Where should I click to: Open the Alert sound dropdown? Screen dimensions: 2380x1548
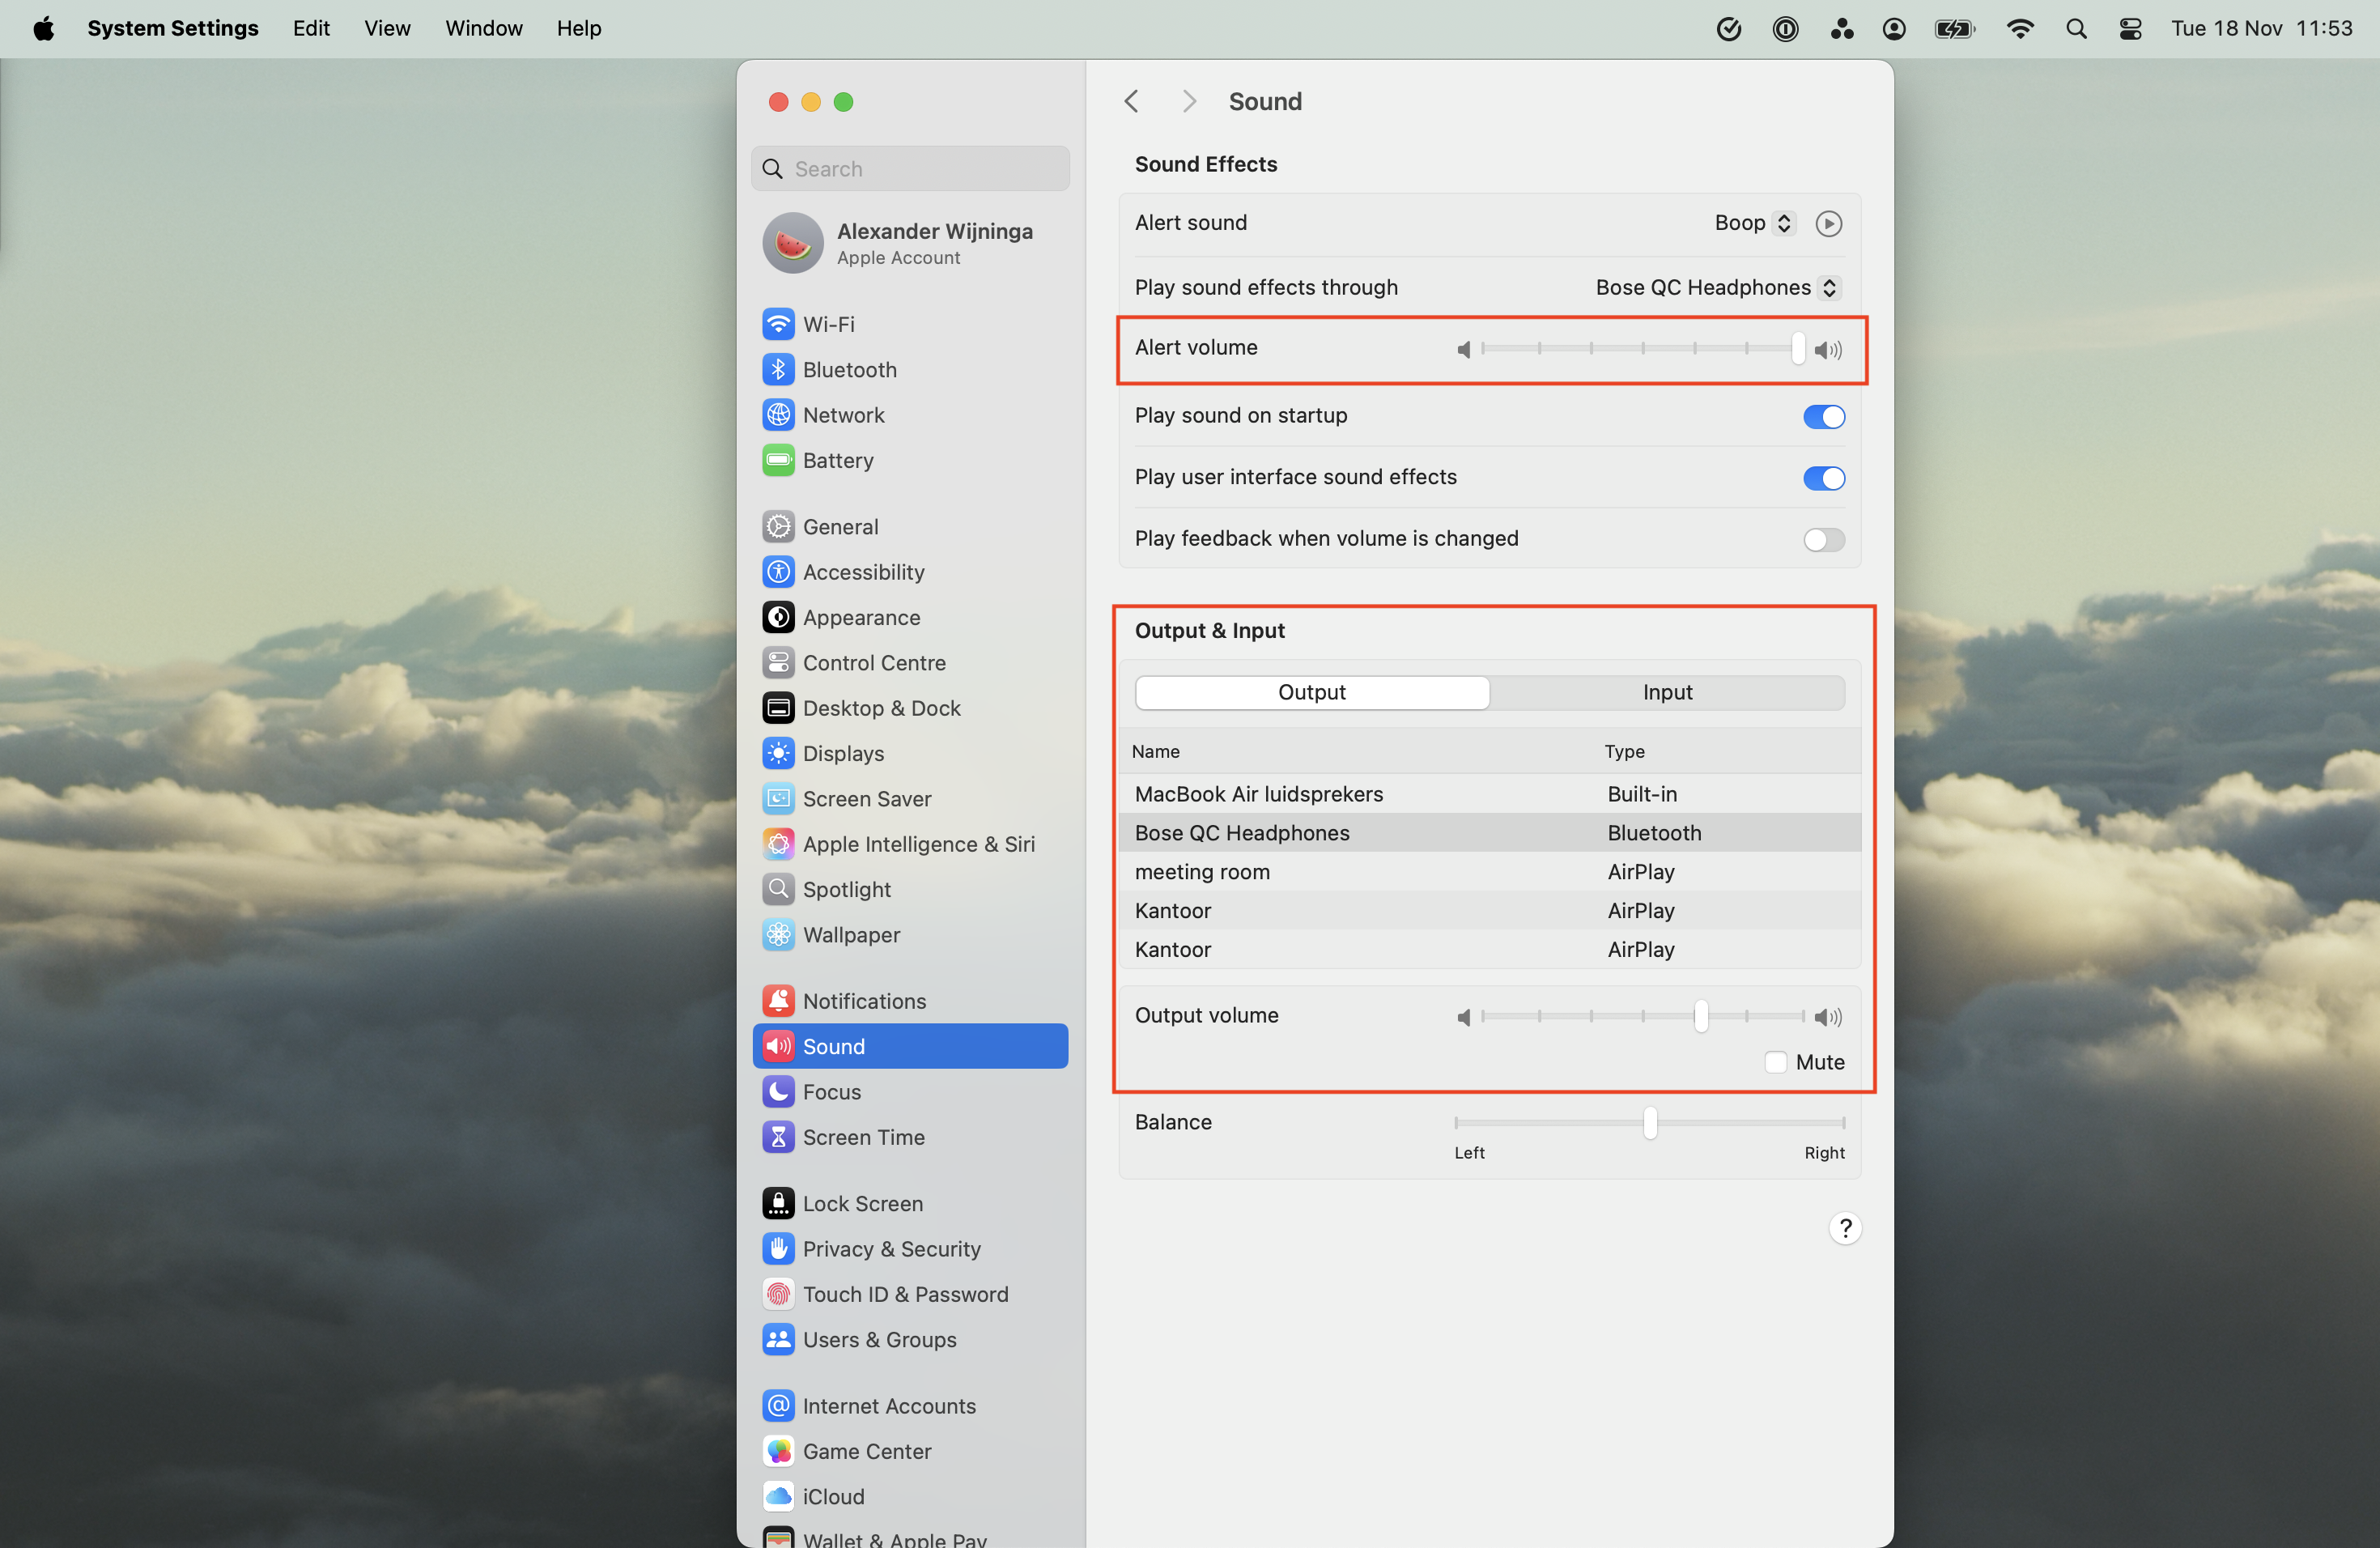tap(1753, 222)
